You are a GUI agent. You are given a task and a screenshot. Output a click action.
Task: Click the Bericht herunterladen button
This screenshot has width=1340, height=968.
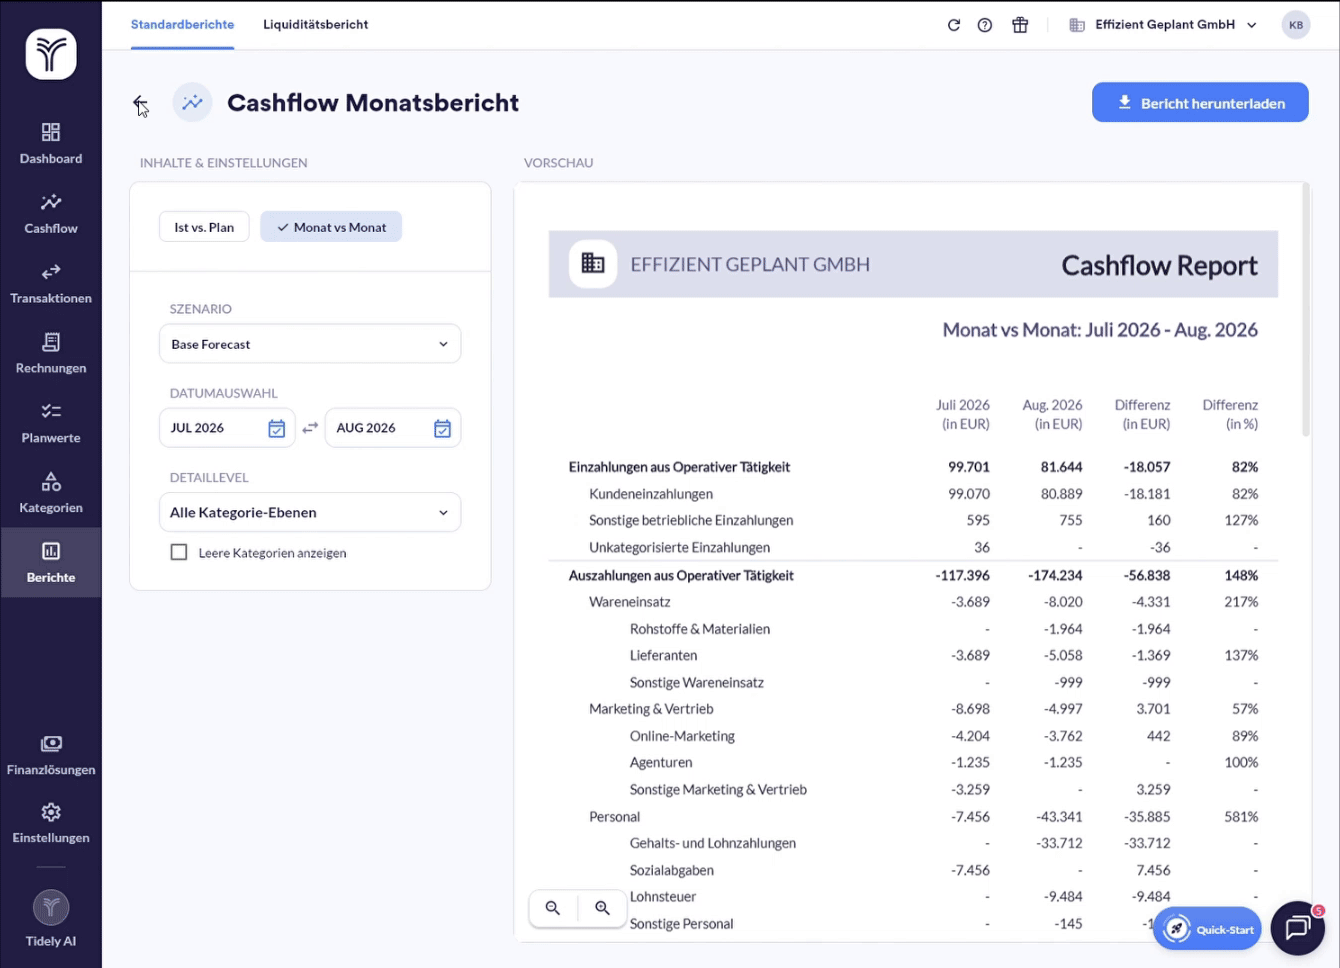1200,103
